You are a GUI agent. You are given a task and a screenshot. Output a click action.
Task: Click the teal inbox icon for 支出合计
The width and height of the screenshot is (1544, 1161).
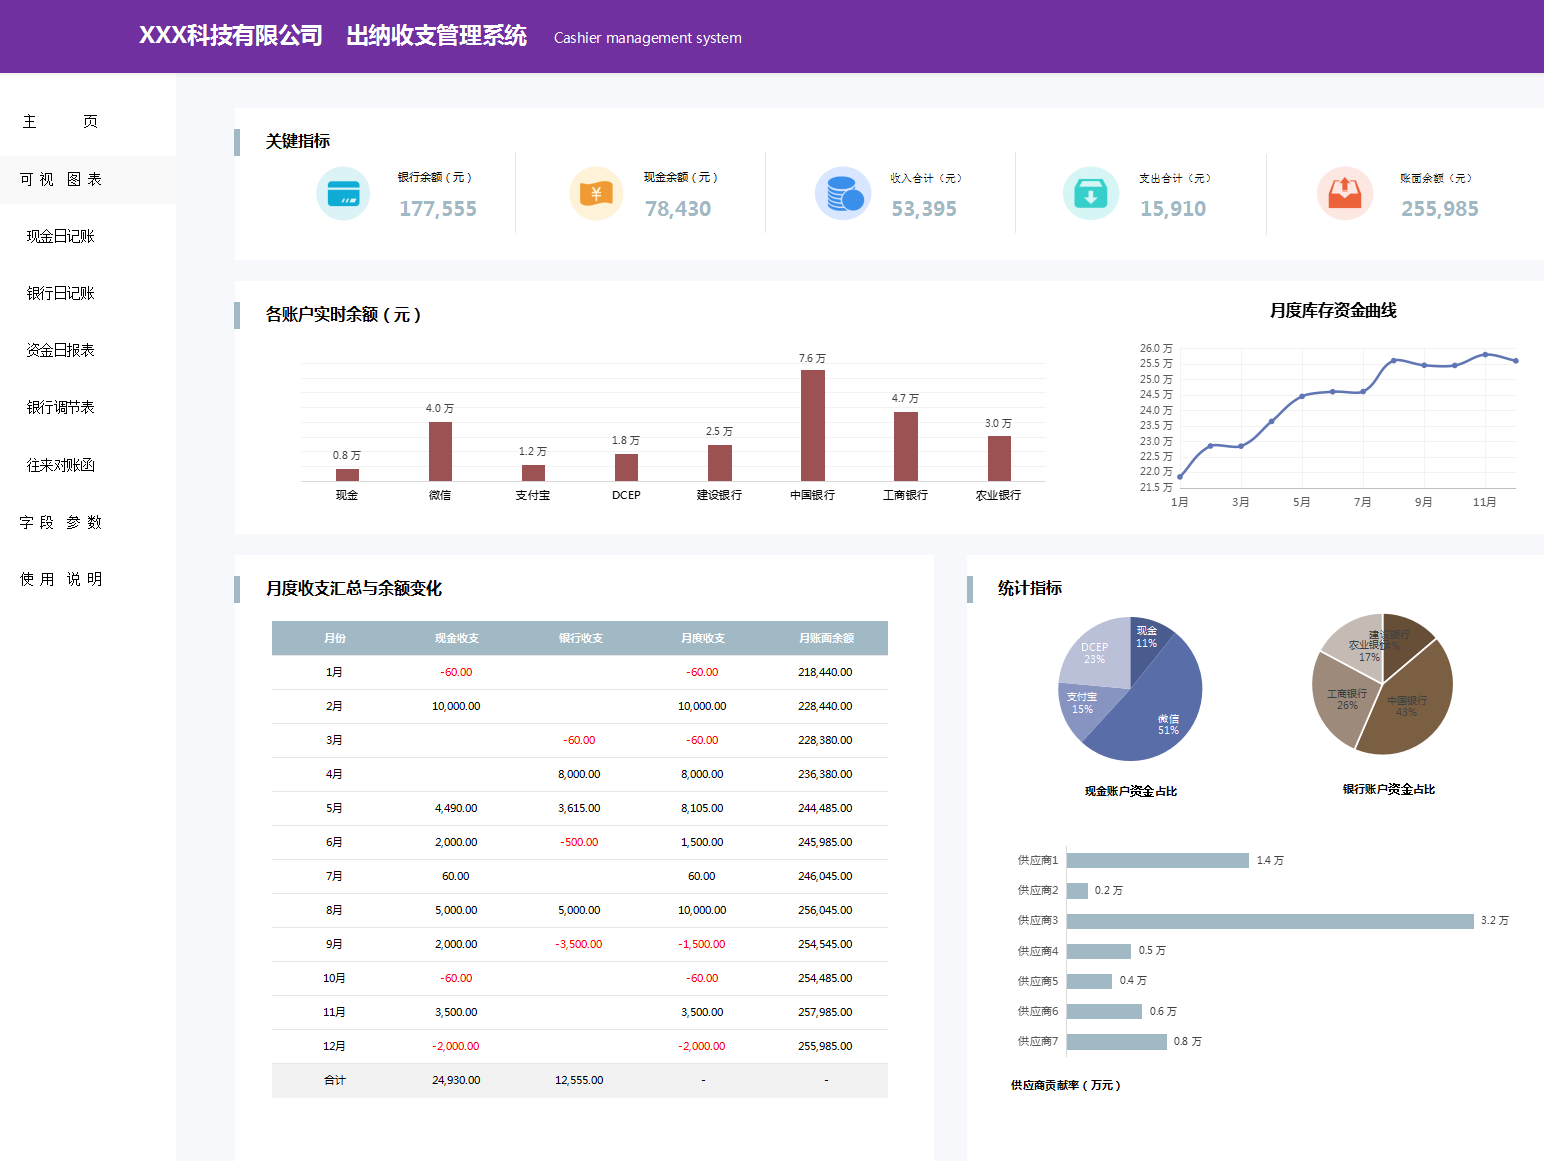pos(1091,193)
